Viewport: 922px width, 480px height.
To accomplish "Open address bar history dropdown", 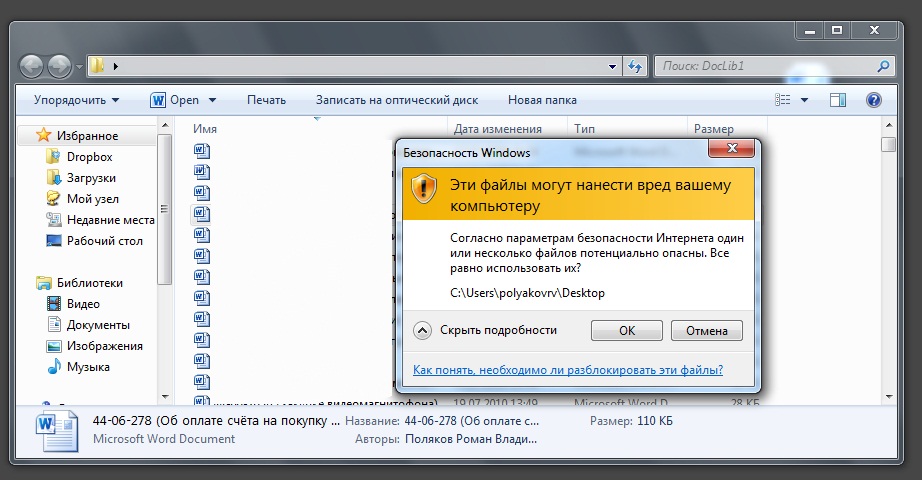I will [x=612, y=66].
